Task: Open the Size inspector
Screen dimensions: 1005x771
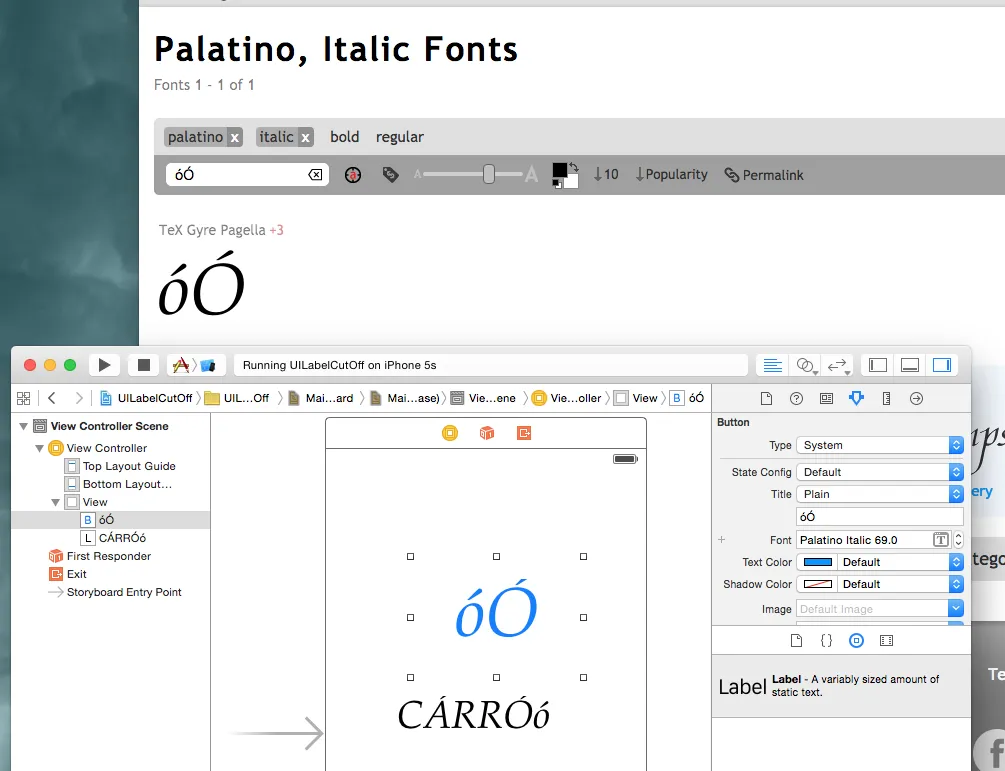Action: point(886,399)
